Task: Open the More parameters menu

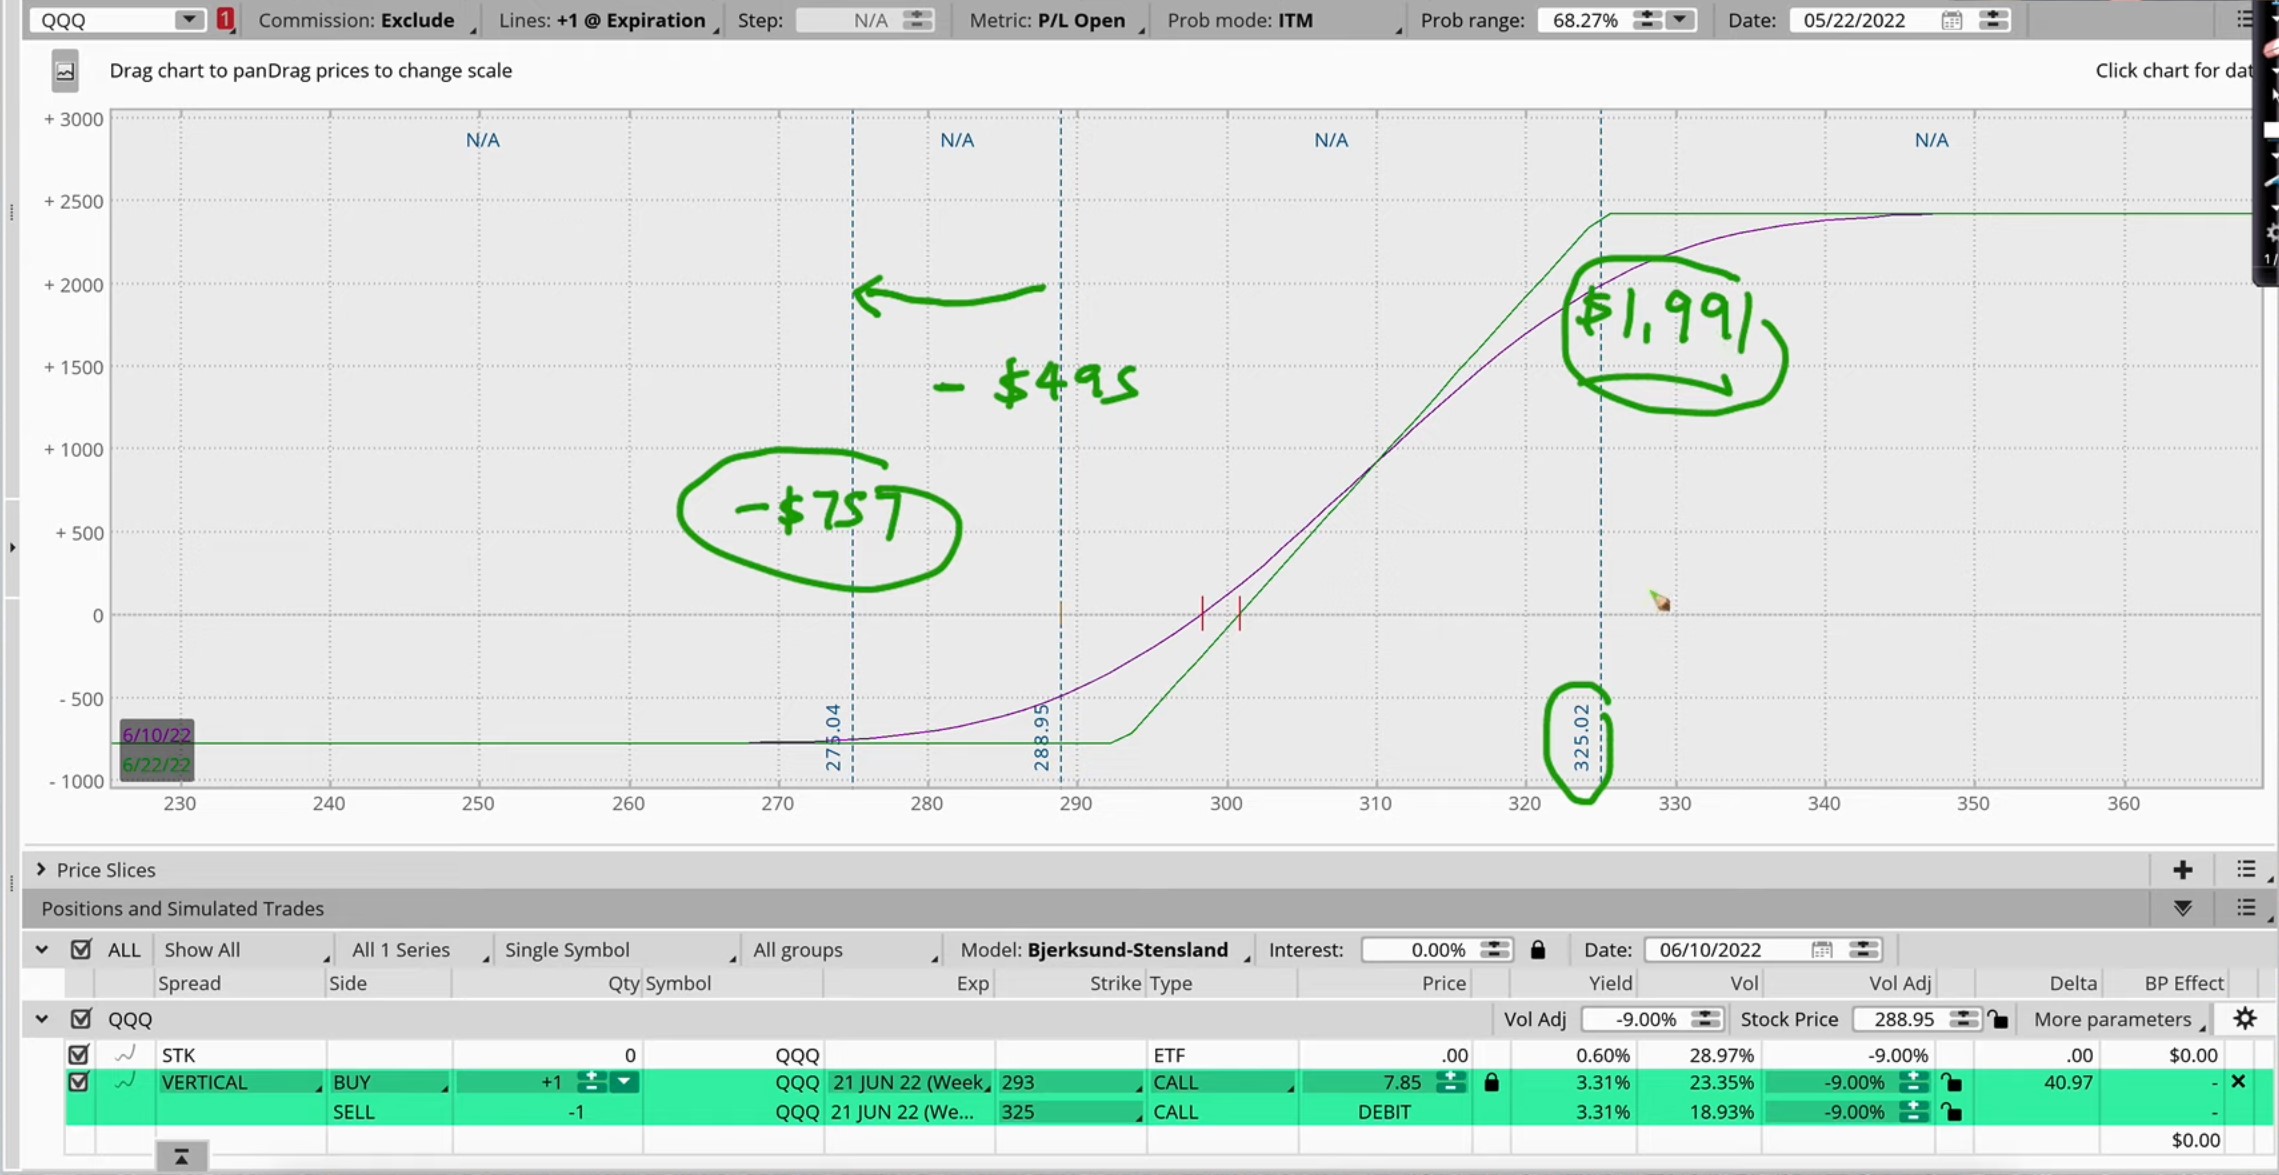Action: pyautogui.click(x=2119, y=1019)
